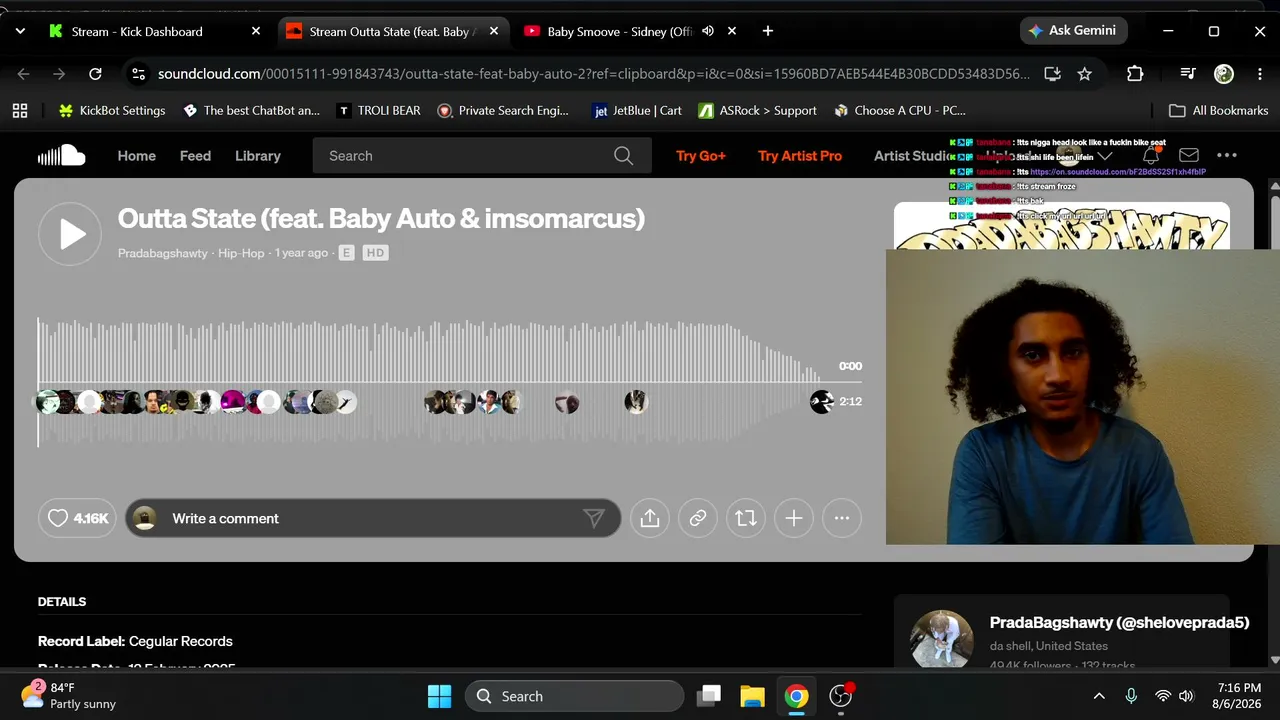Open the Choose A CPU bookmark

point(899,111)
